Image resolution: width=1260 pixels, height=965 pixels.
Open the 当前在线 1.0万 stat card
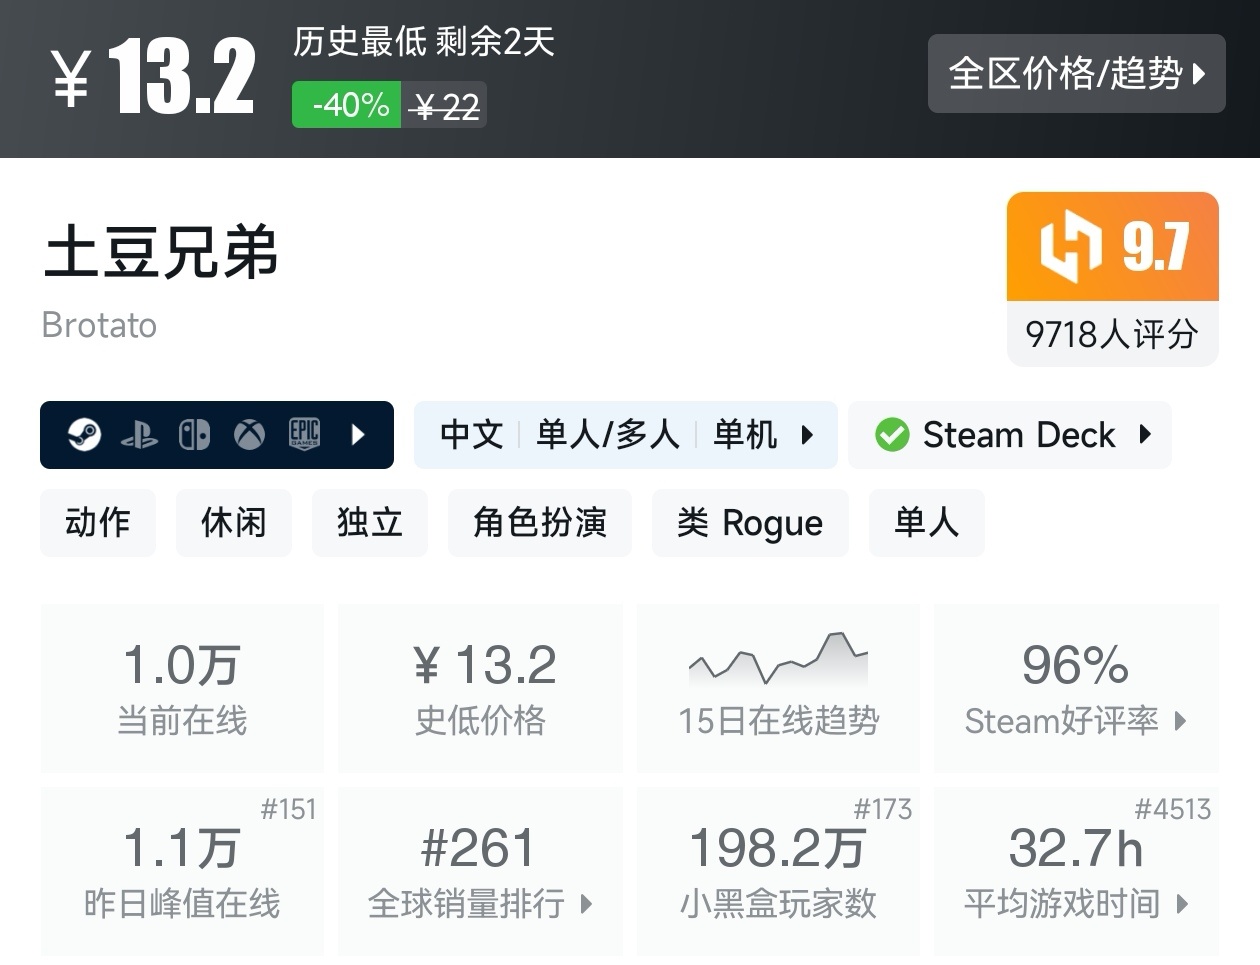pyautogui.click(x=182, y=688)
